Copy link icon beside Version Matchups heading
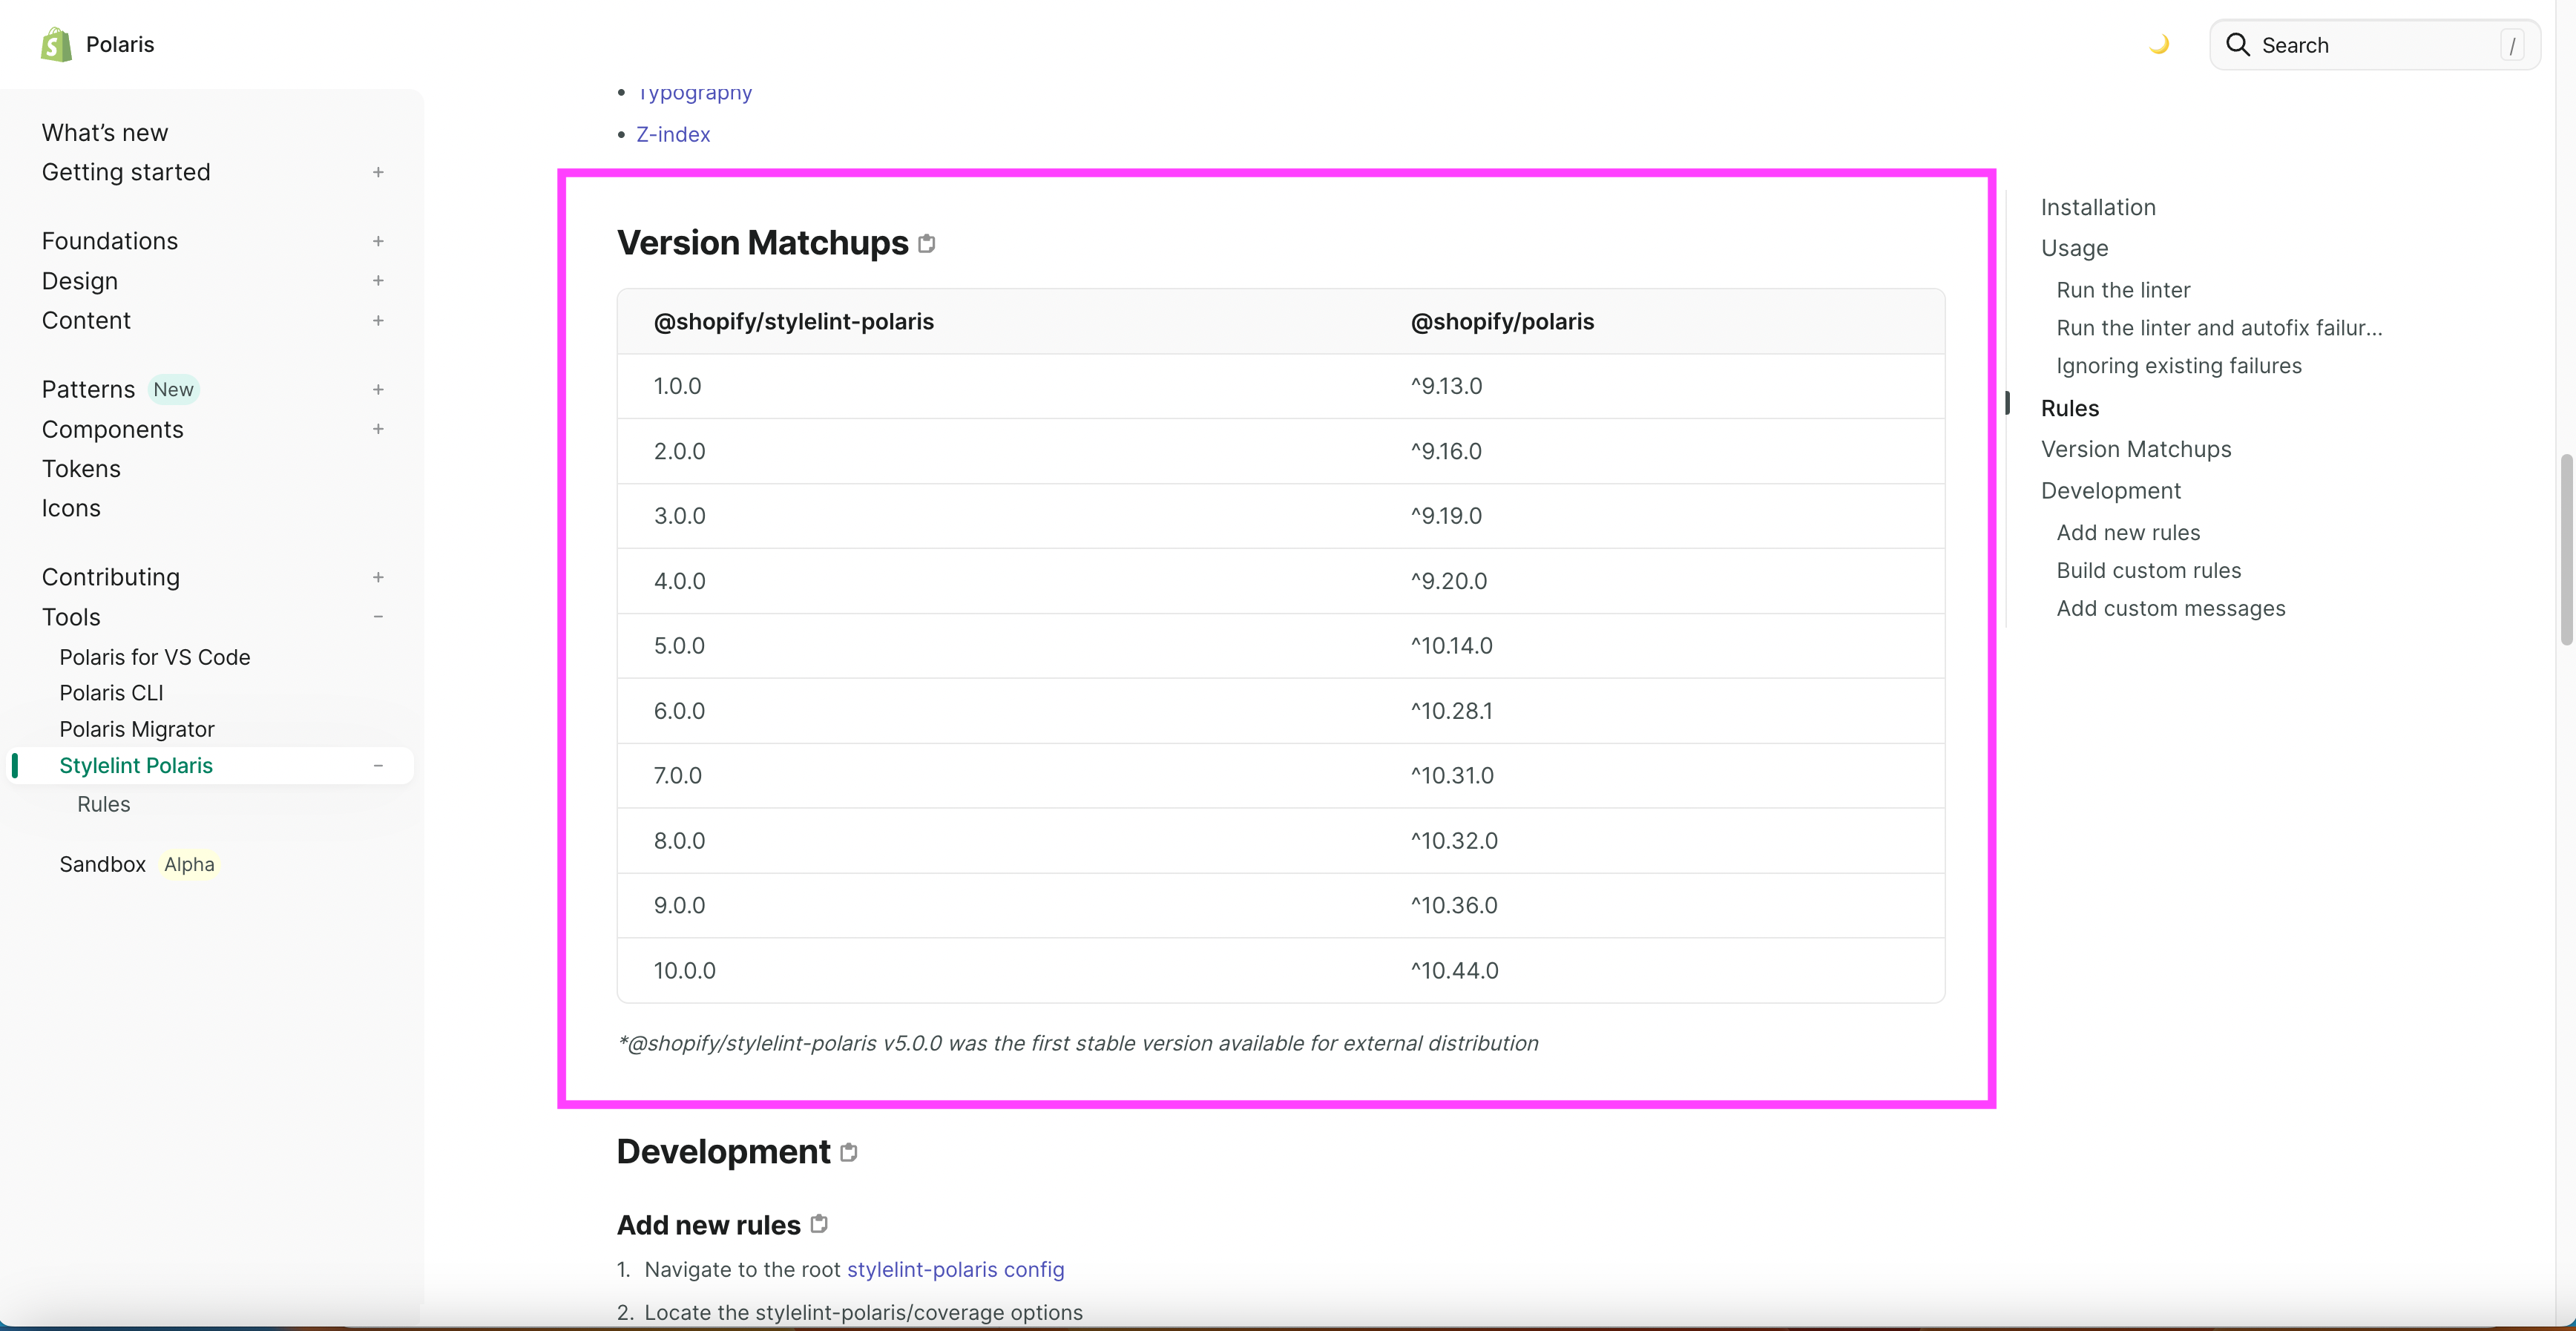The image size is (2576, 1331). 926,243
